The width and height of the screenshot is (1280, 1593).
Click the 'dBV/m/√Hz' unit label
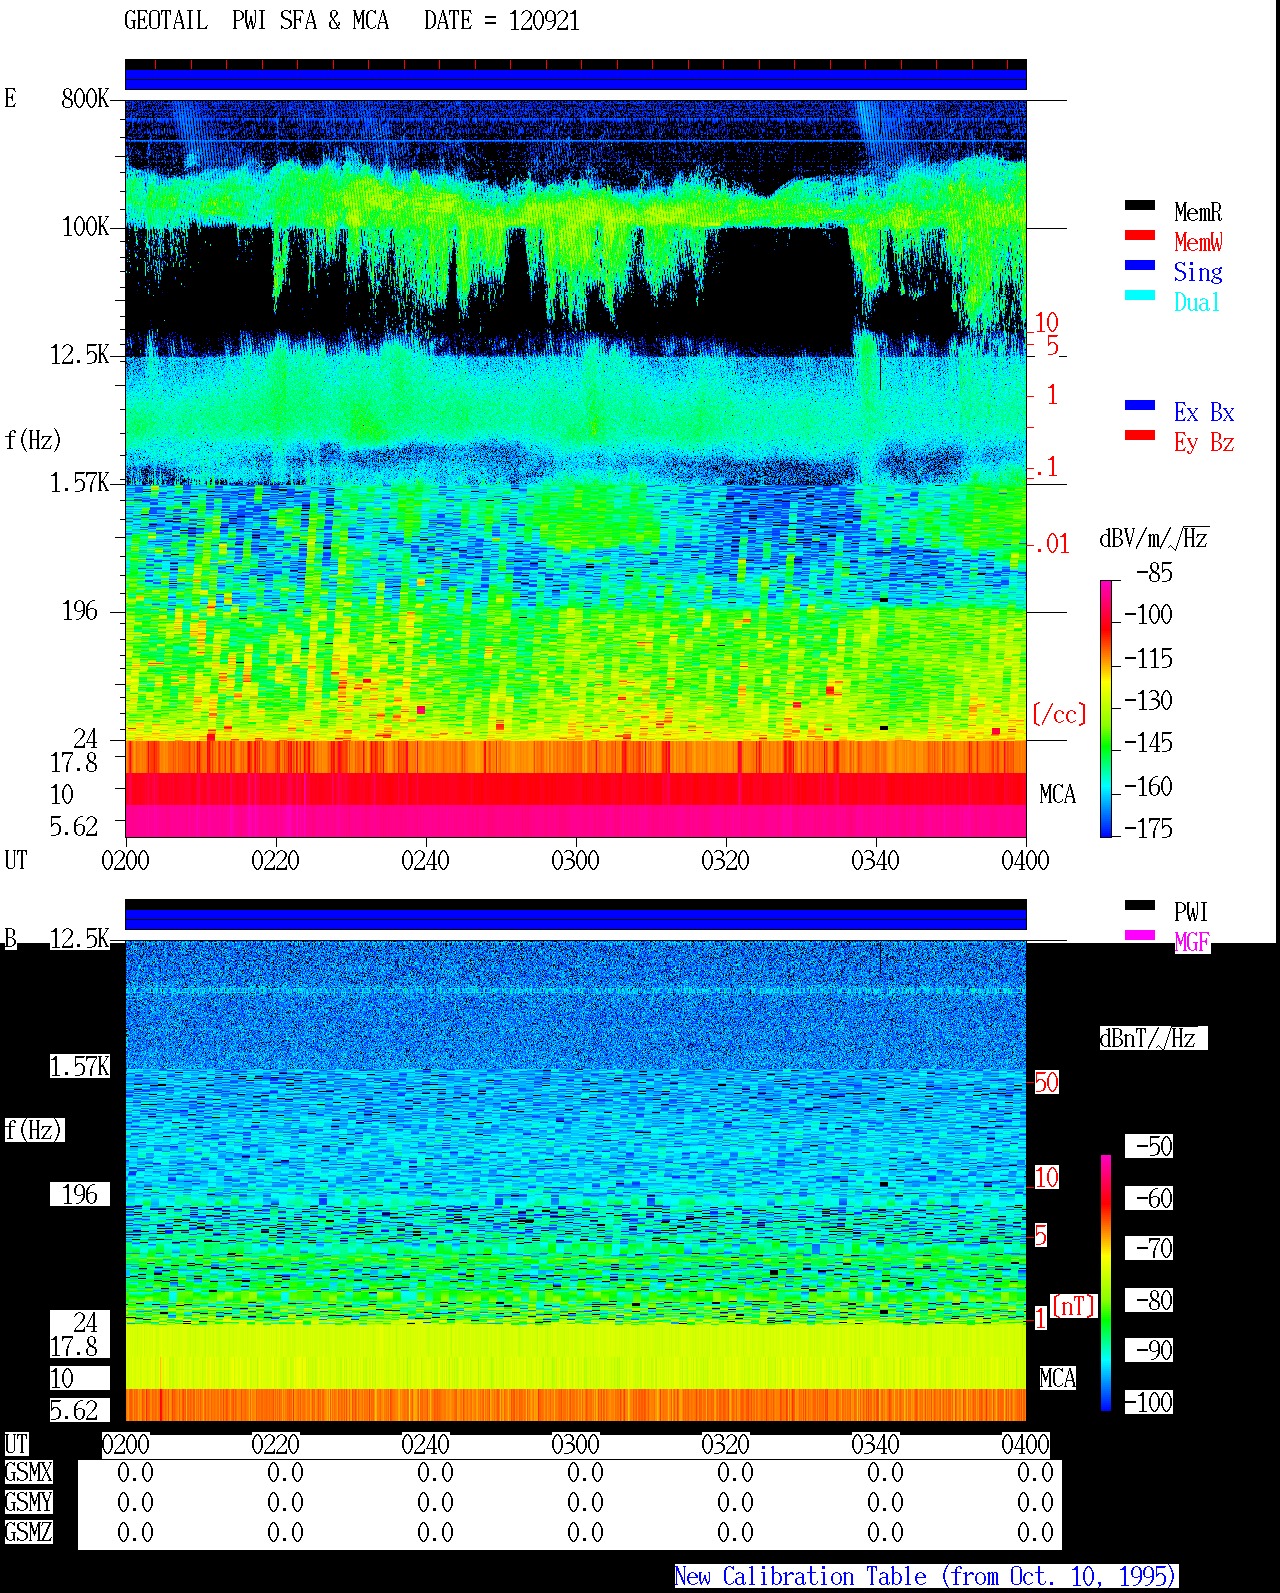click(x=1154, y=538)
